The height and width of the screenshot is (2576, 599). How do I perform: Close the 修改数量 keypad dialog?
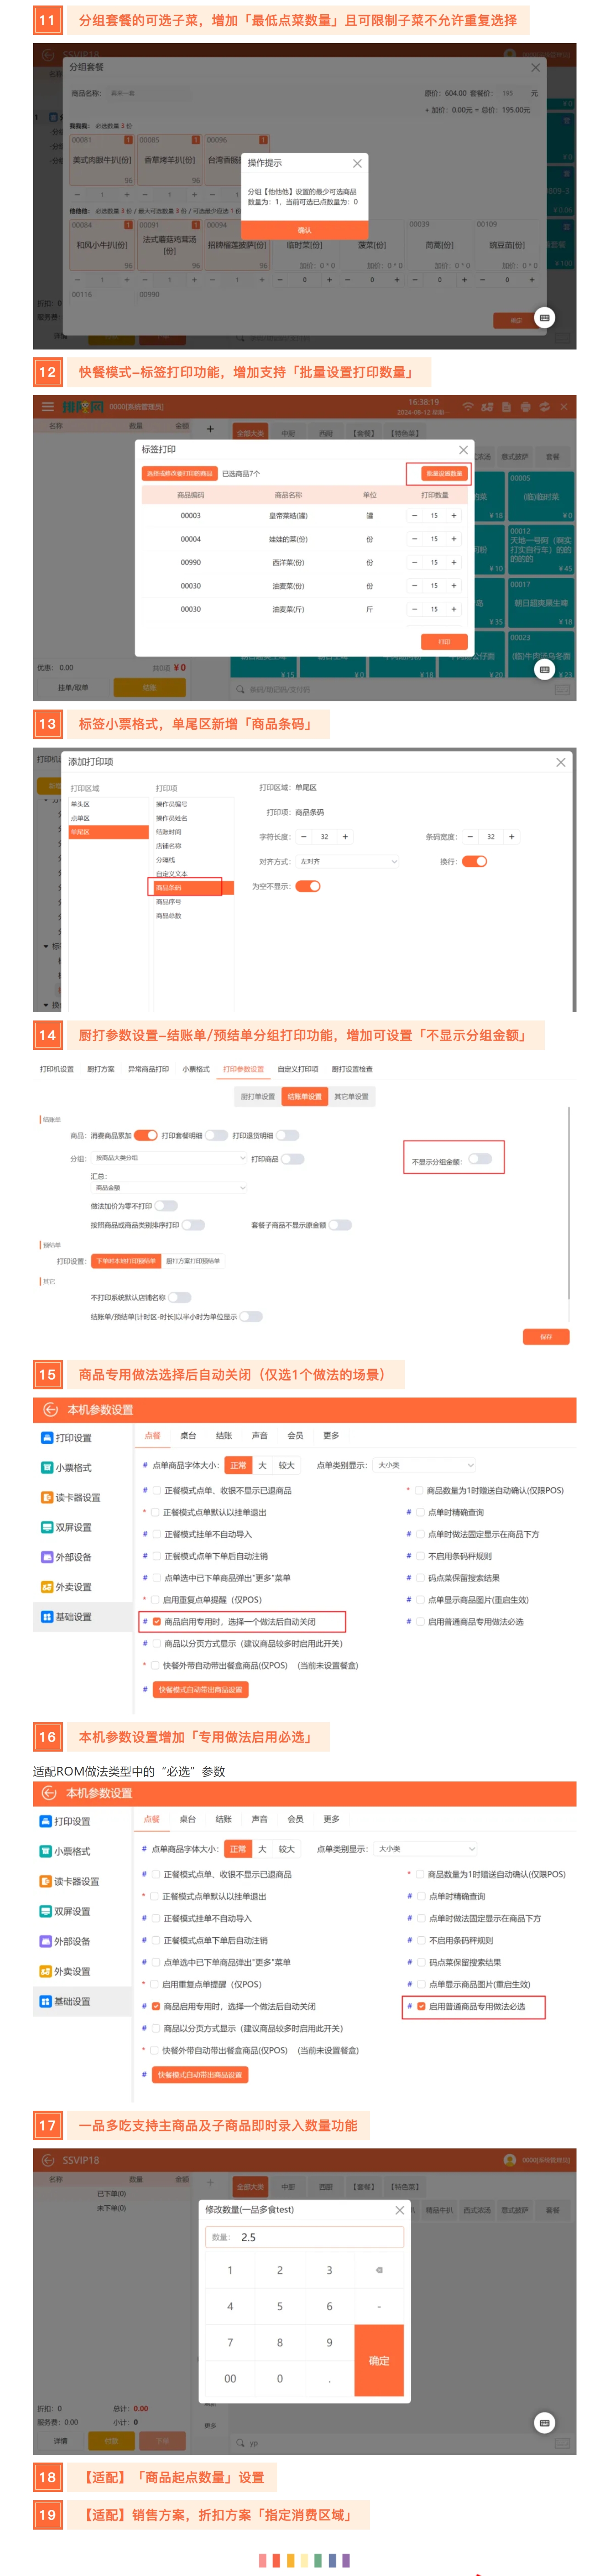pyautogui.click(x=399, y=2210)
